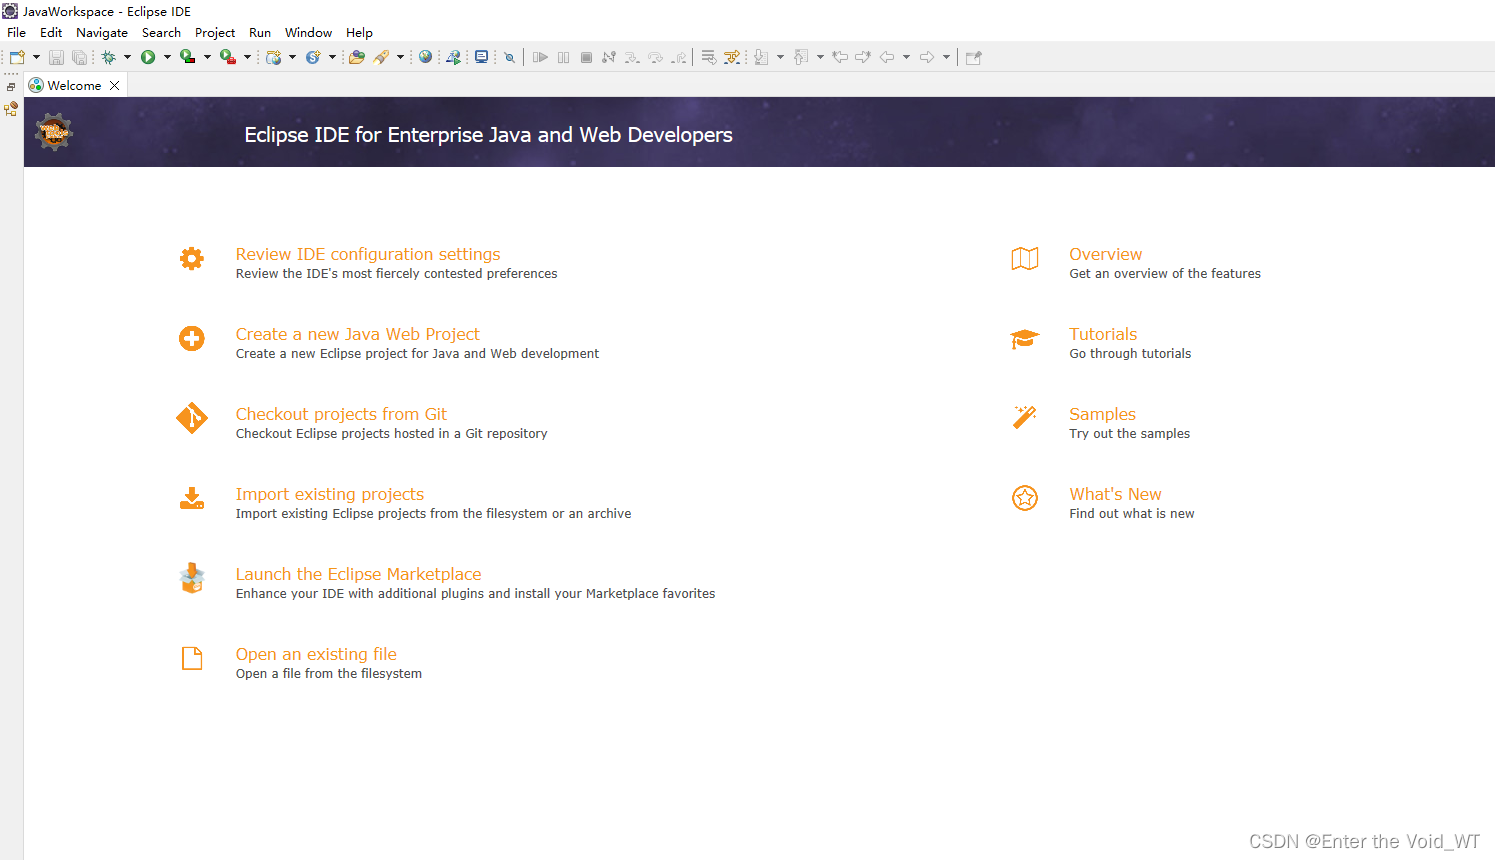Click the Resume debug icon
The image size is (1495, 860).
[540, 57]
